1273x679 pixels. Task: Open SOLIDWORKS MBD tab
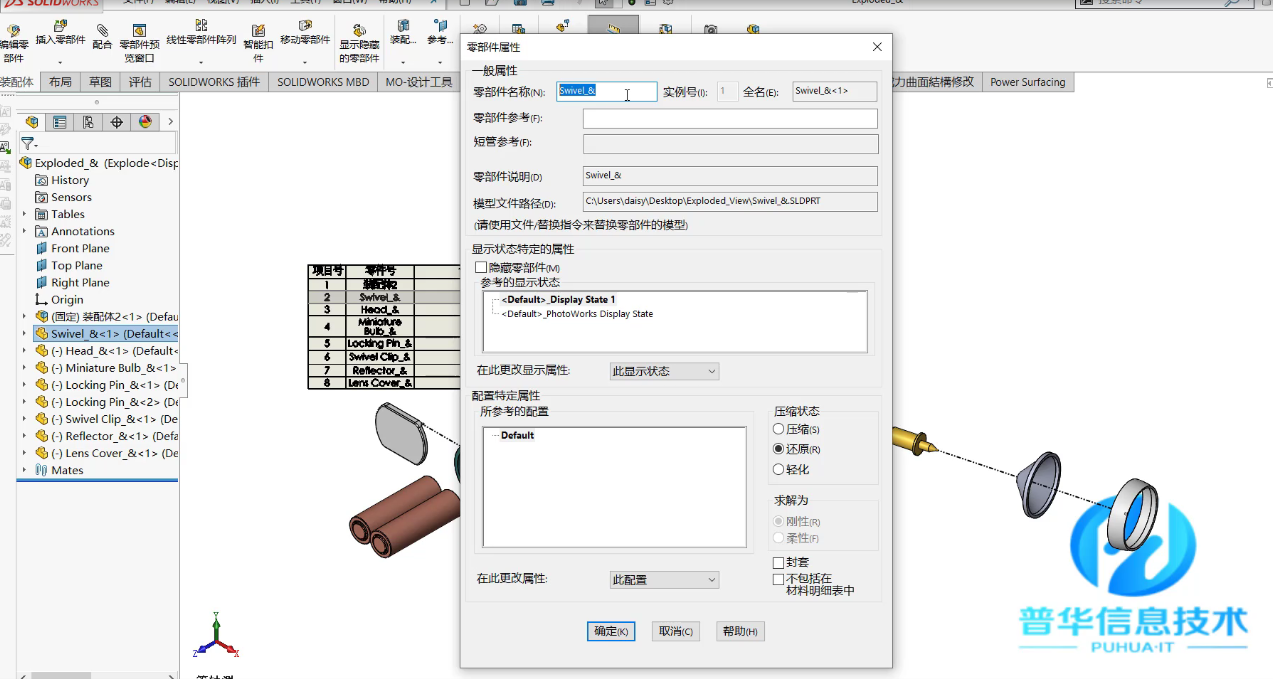click(x=323, y=82)
